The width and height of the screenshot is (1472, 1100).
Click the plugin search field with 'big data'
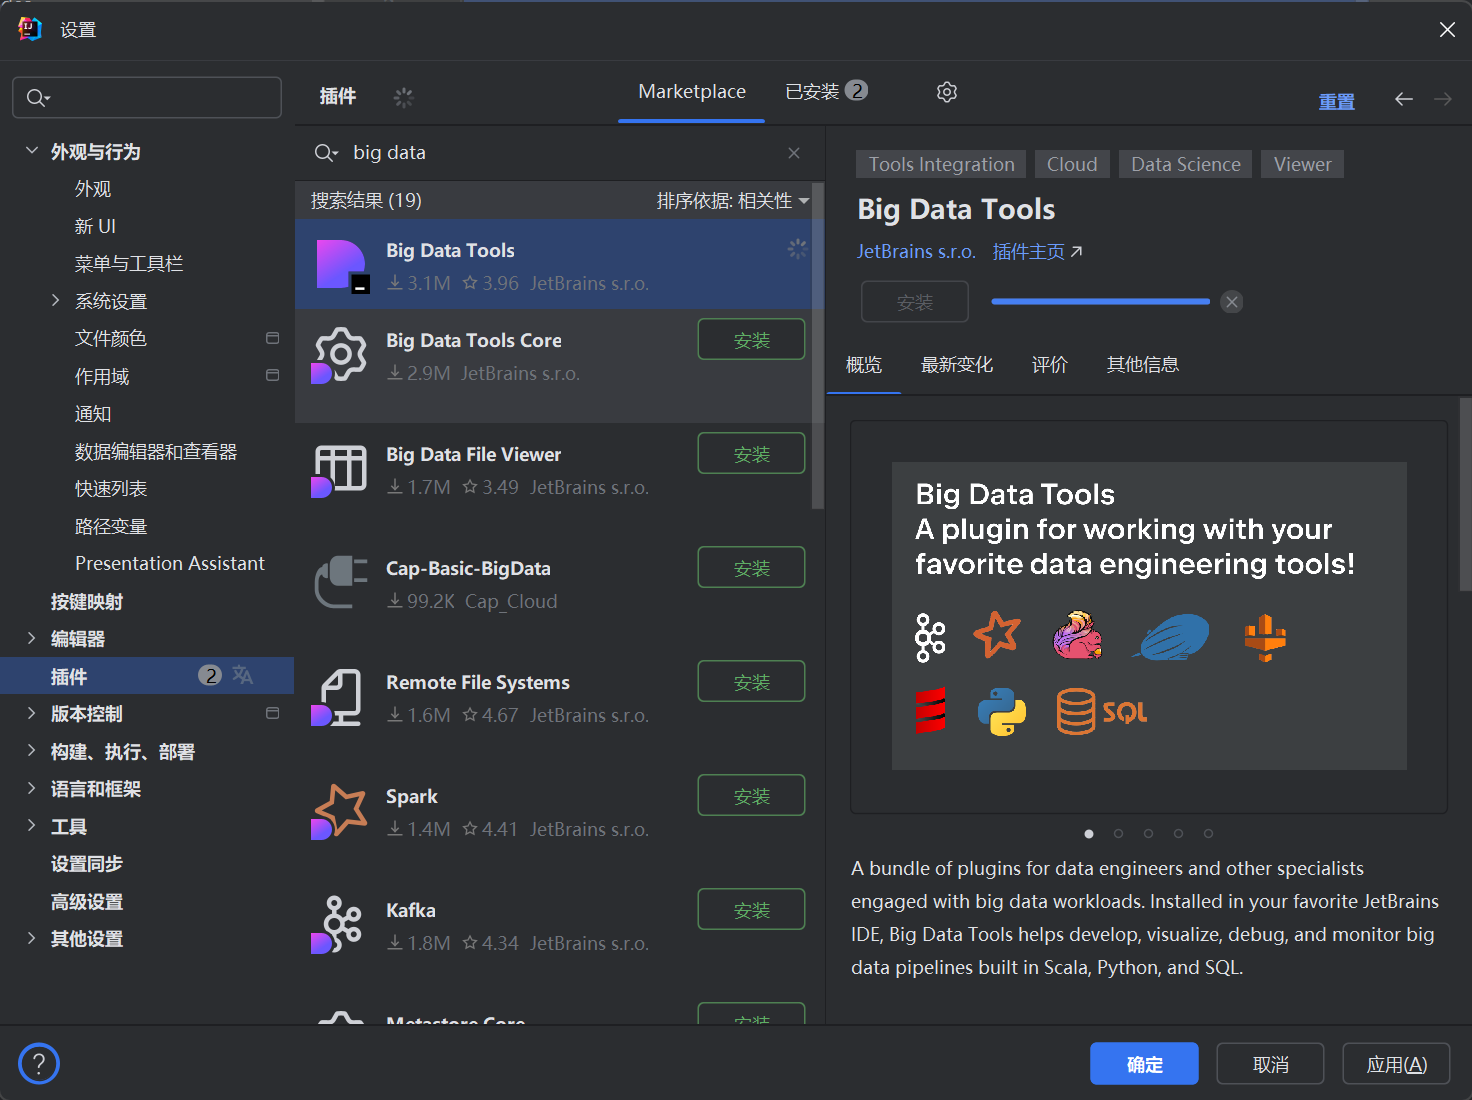[560, 153]
